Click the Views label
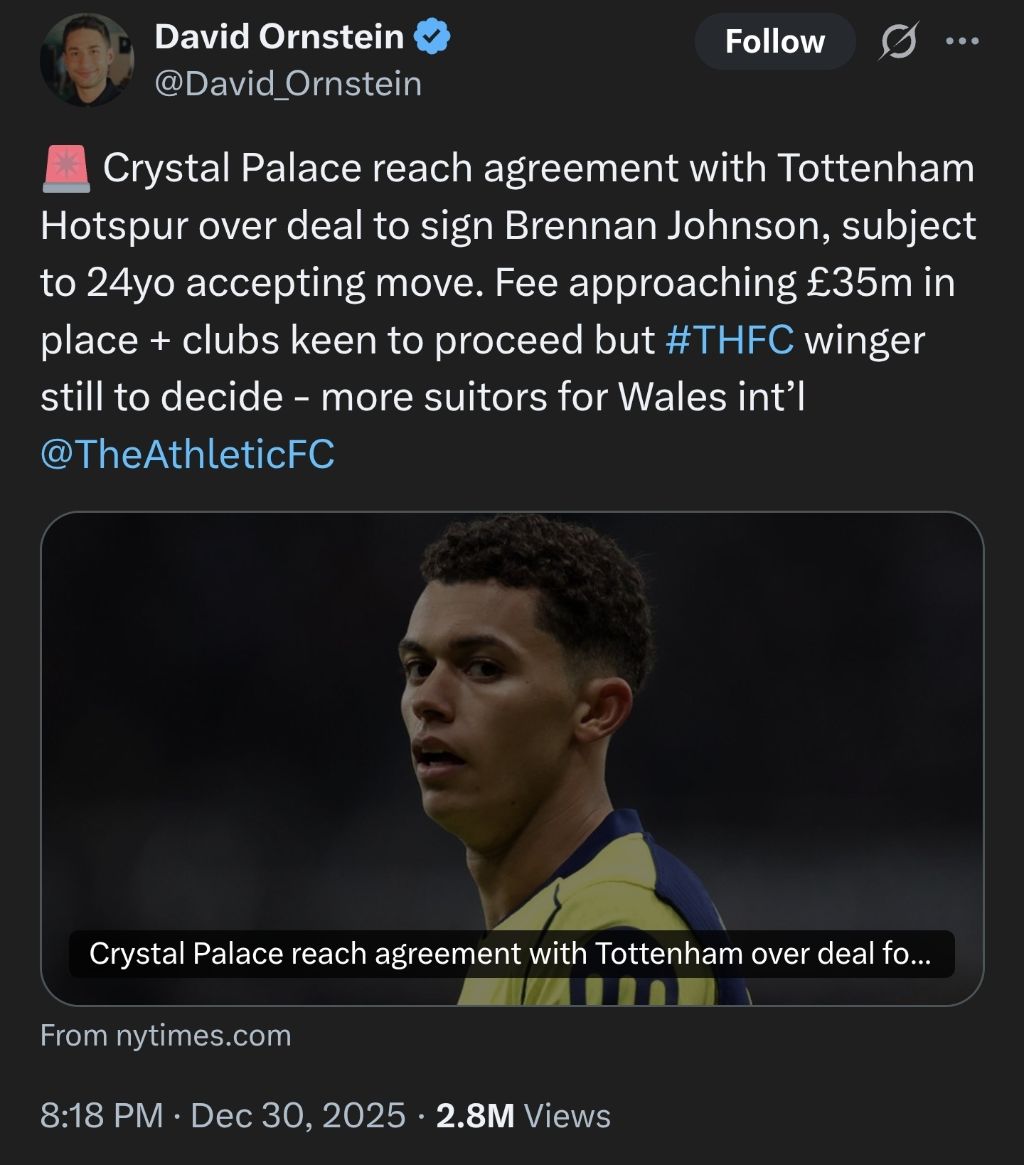The height and width of the screenshot is (1165, 1024). [x=567, y=1115]
